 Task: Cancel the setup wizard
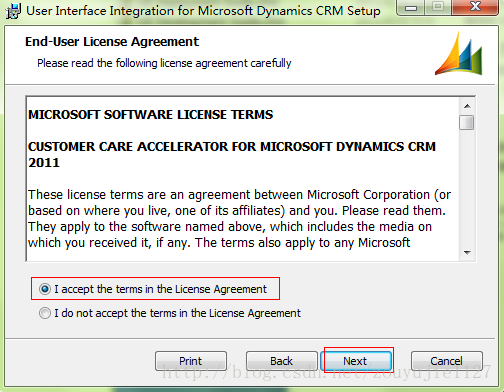click(447, 361)
